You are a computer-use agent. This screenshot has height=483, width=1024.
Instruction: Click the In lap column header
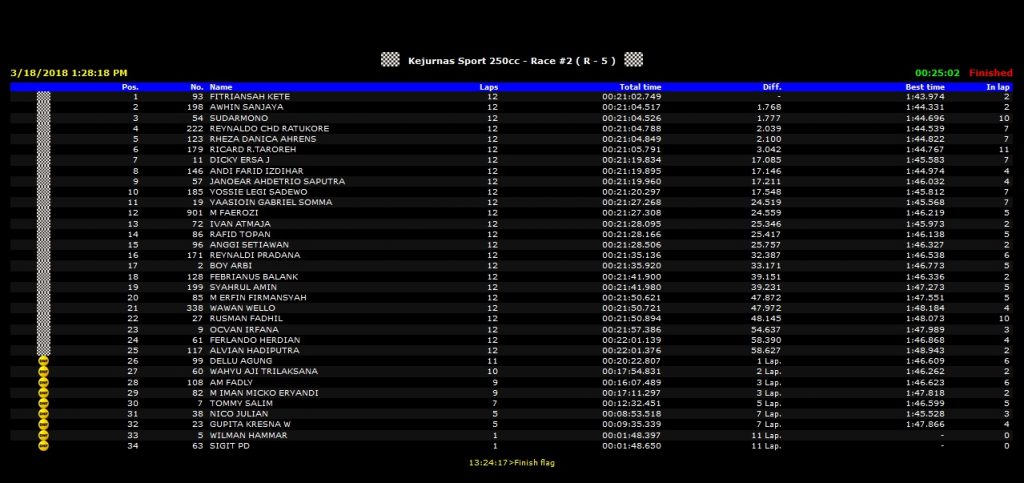998,87
